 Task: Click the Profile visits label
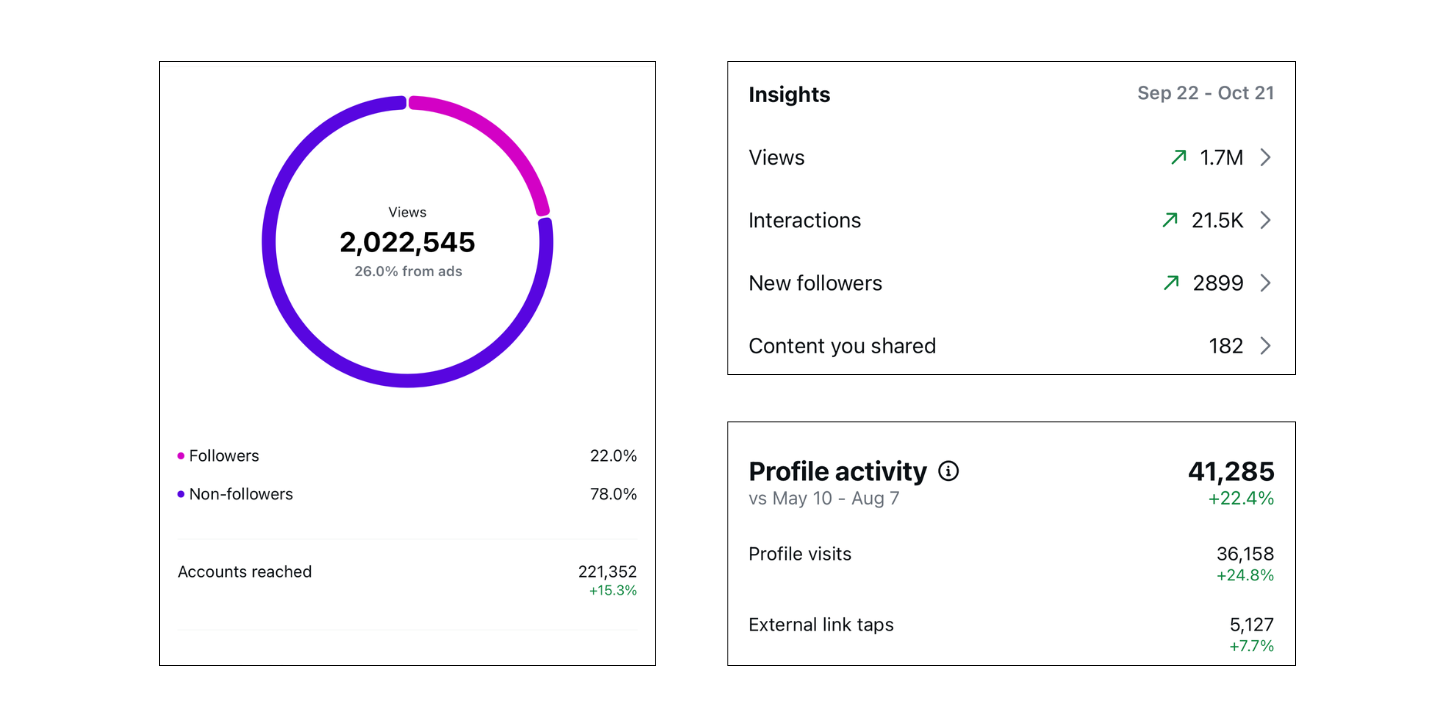(800, 554)
